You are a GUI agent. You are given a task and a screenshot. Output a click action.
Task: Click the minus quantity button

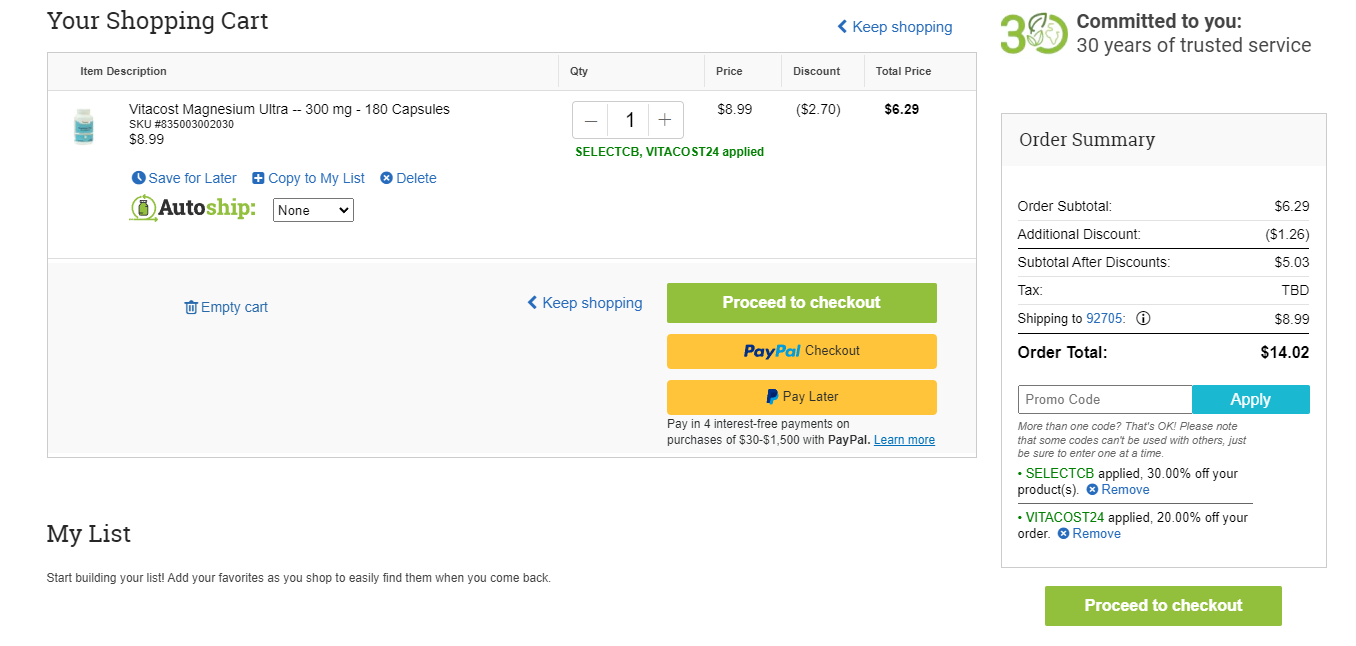[x=591, y=120]
